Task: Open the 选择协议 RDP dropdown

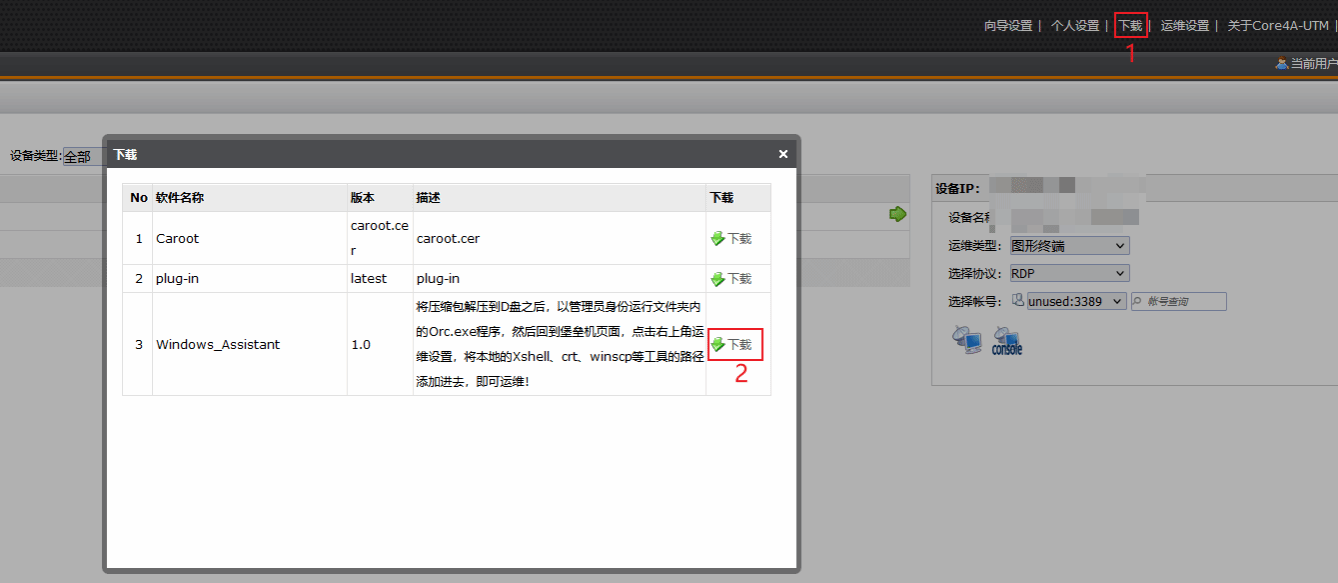Action: (x=1068, y=273)
